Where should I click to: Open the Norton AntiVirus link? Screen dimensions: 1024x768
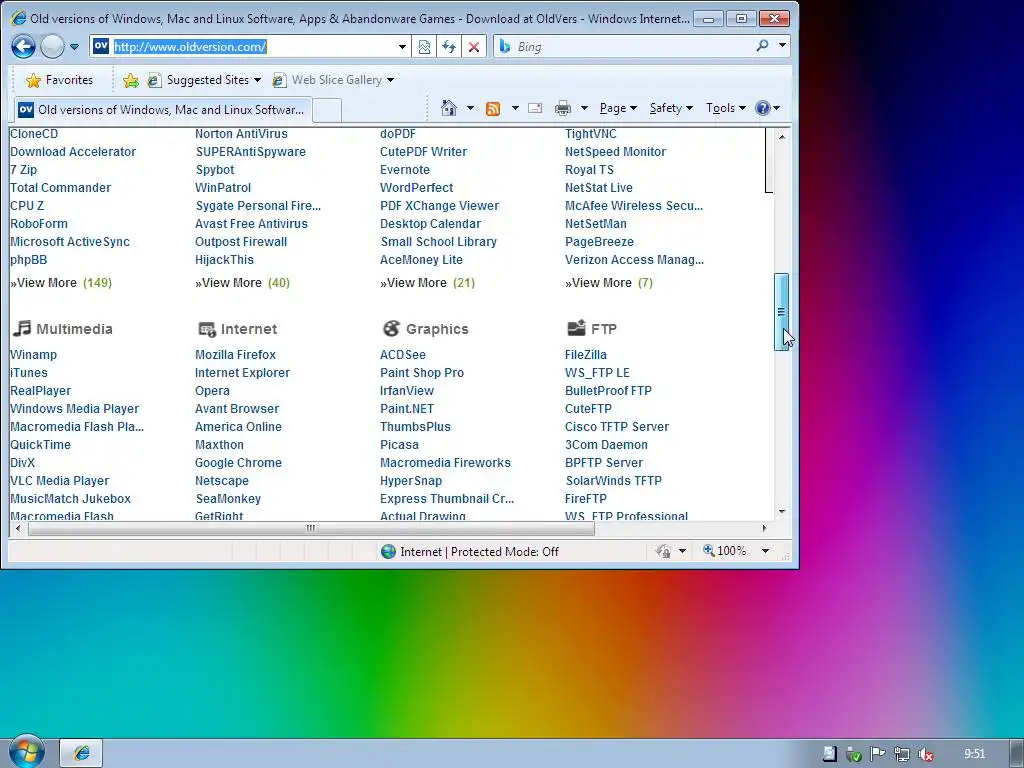[241, 134]
